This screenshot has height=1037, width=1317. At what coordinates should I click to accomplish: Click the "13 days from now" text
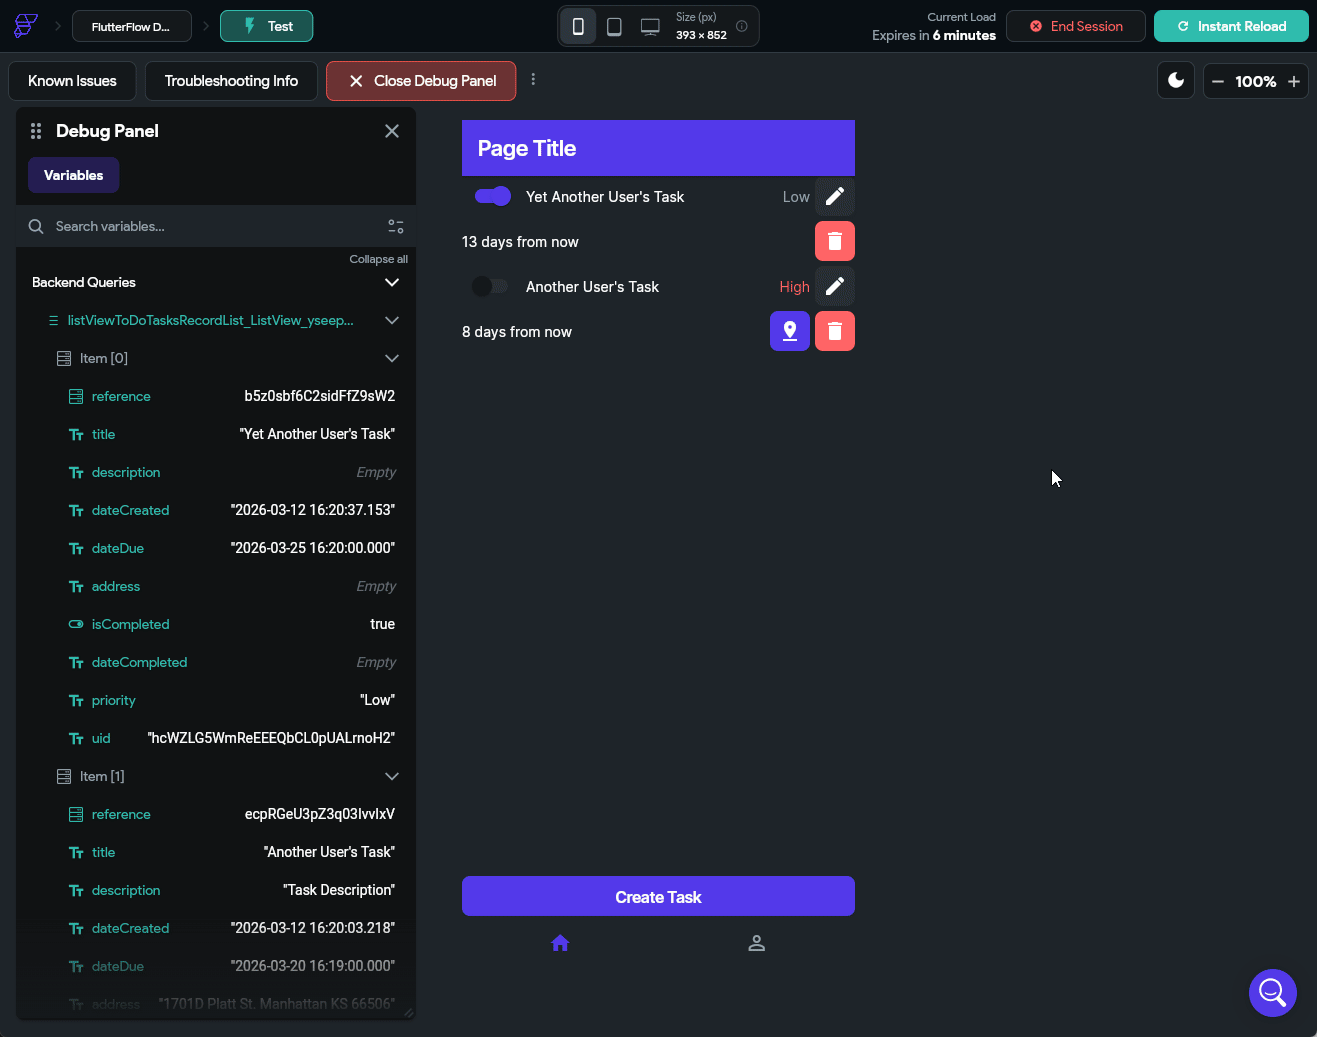coord(520,242)
